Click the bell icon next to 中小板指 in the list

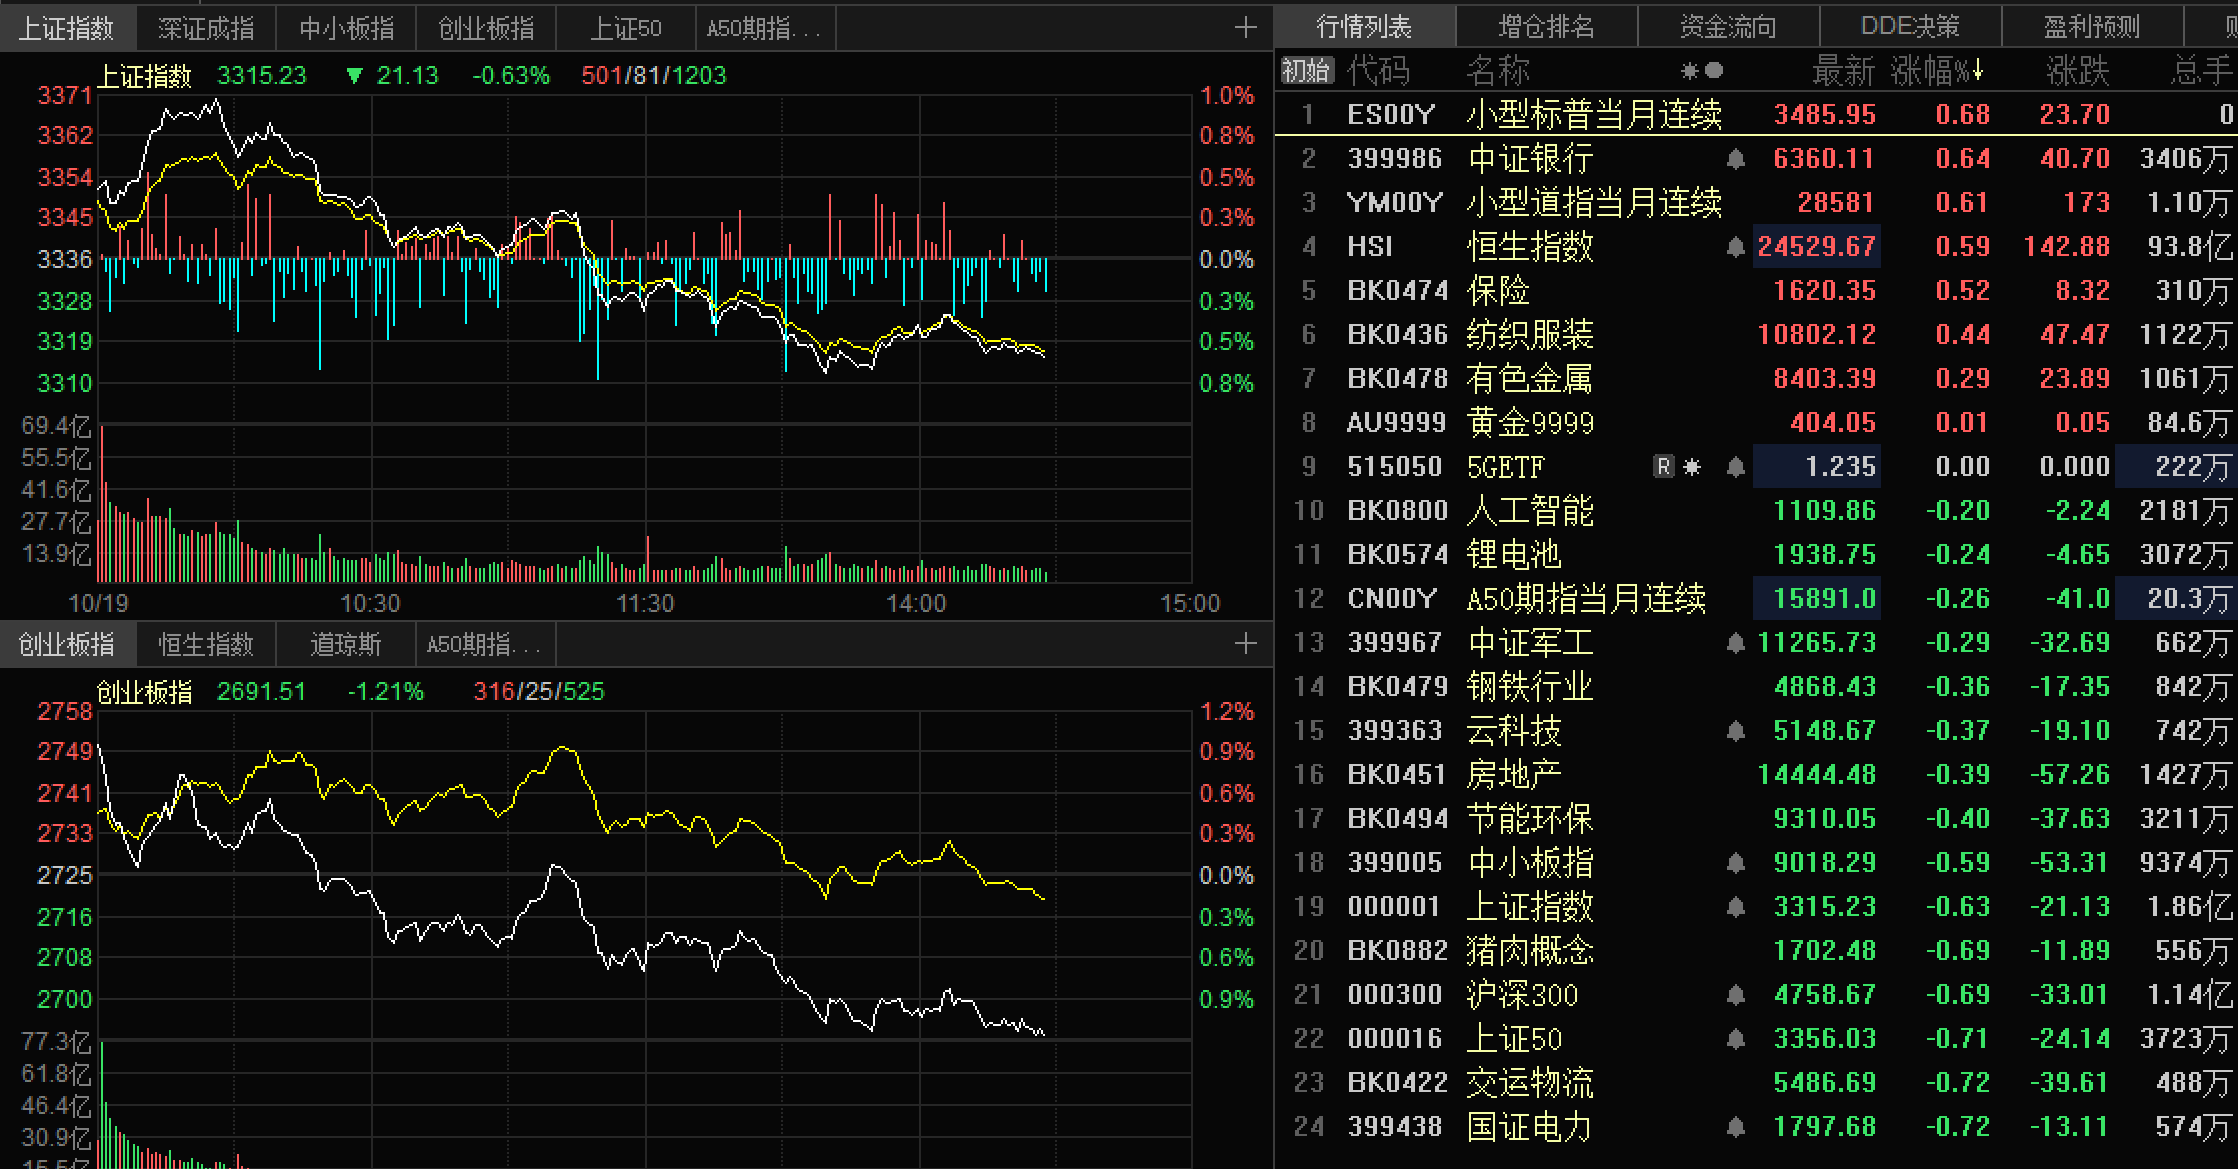tap(1736, 863)
